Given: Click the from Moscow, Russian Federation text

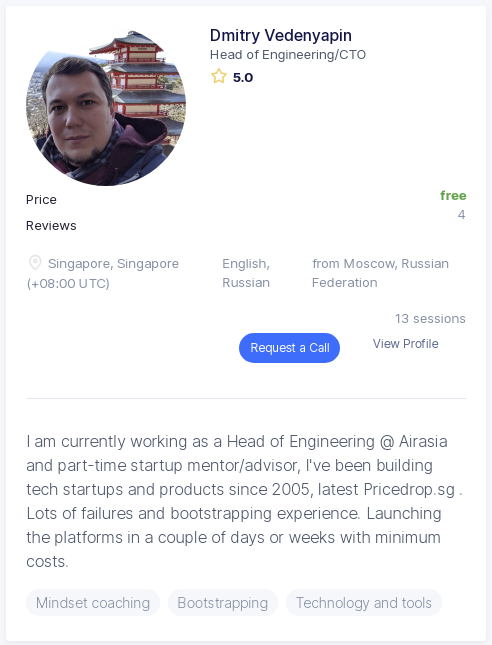Looking at the screenshot, I should (380, 273).
